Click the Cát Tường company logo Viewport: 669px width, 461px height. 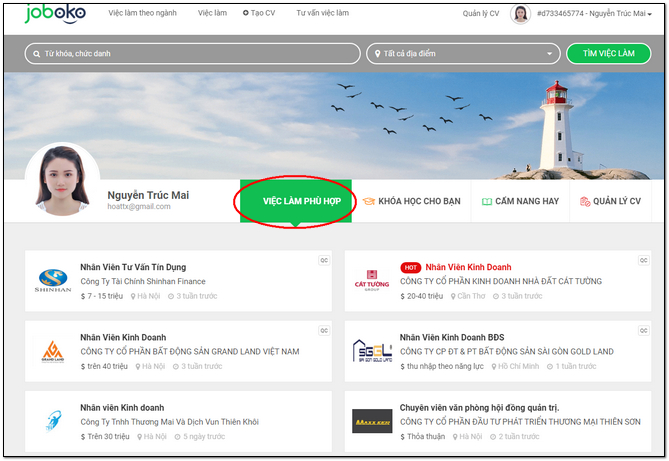click(372, 278)
